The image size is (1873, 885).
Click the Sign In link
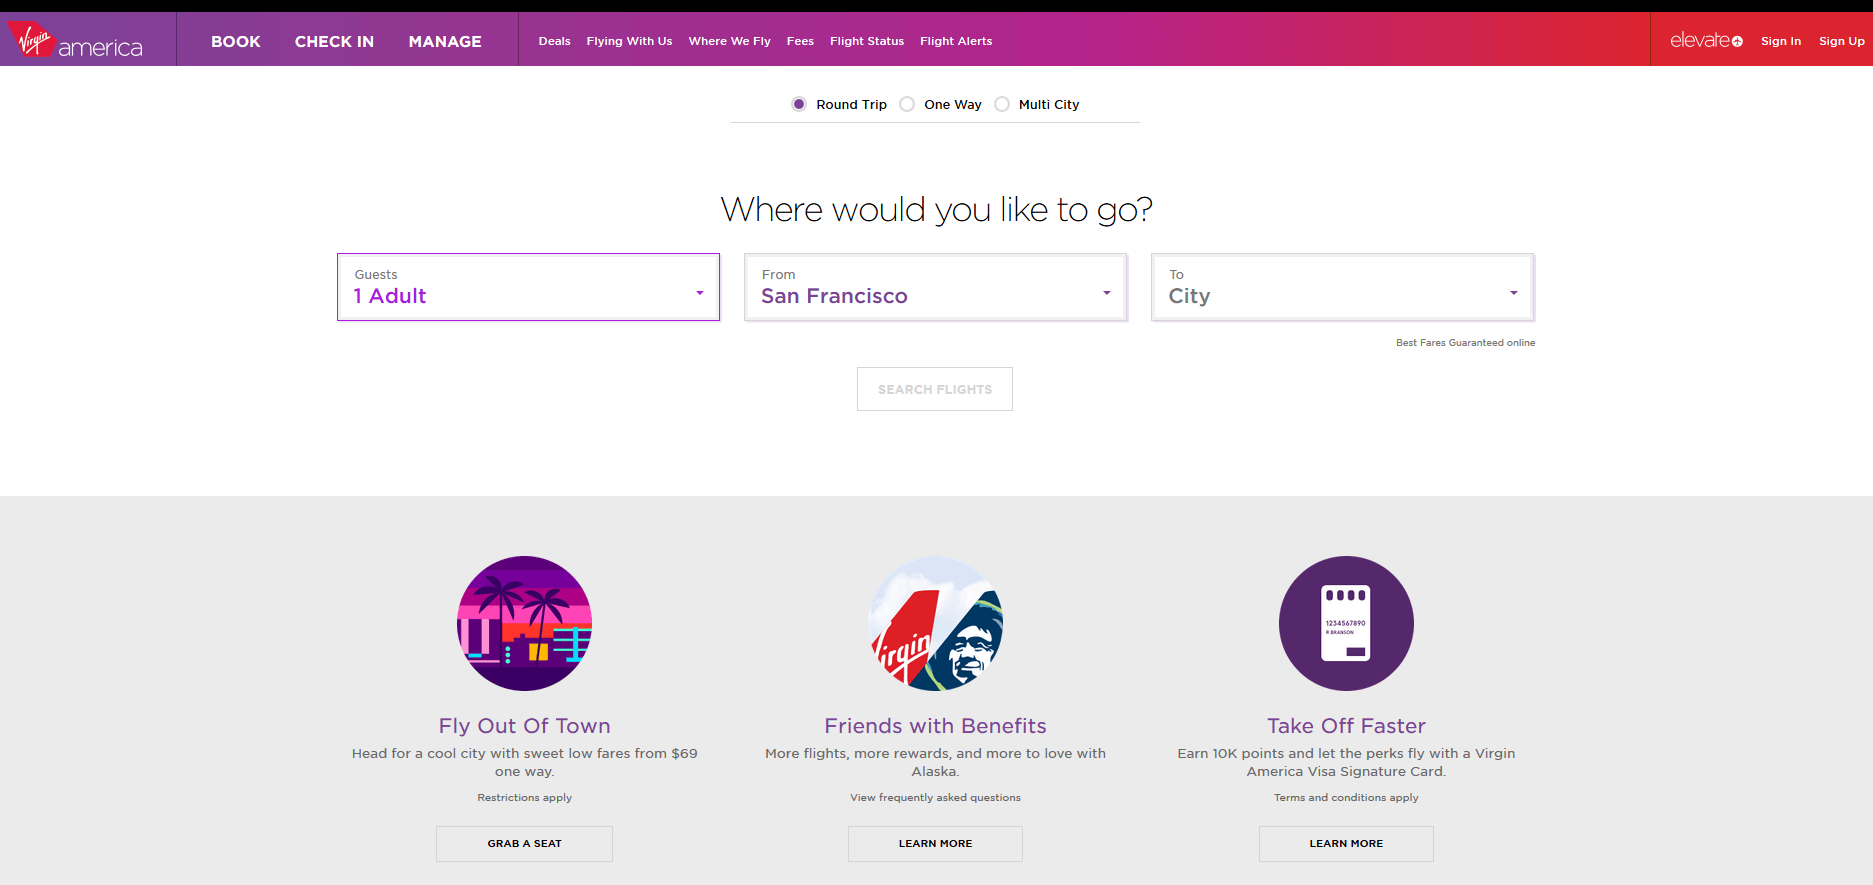pyautogui.click(x=1780, y=41)
